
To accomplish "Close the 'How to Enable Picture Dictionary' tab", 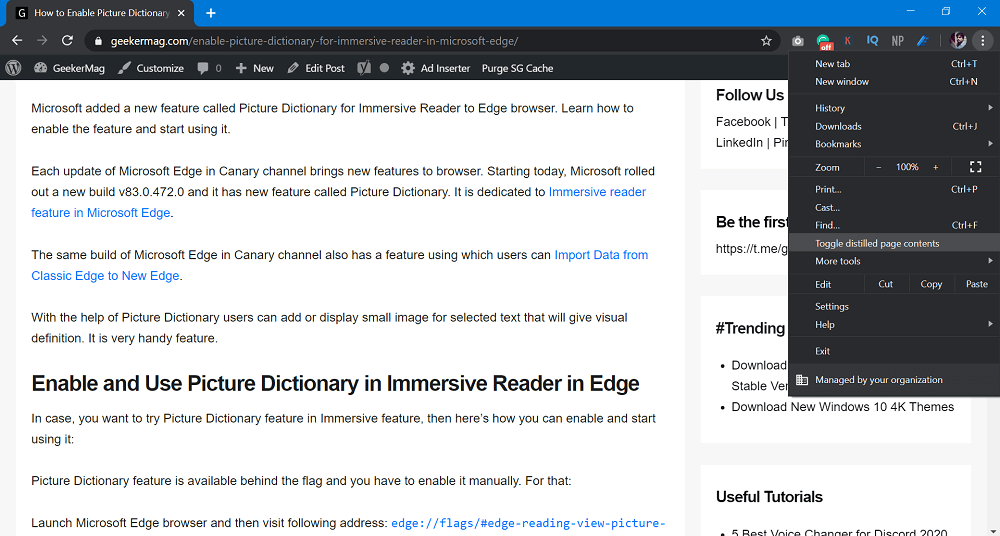I will click(x=182, y=13).
